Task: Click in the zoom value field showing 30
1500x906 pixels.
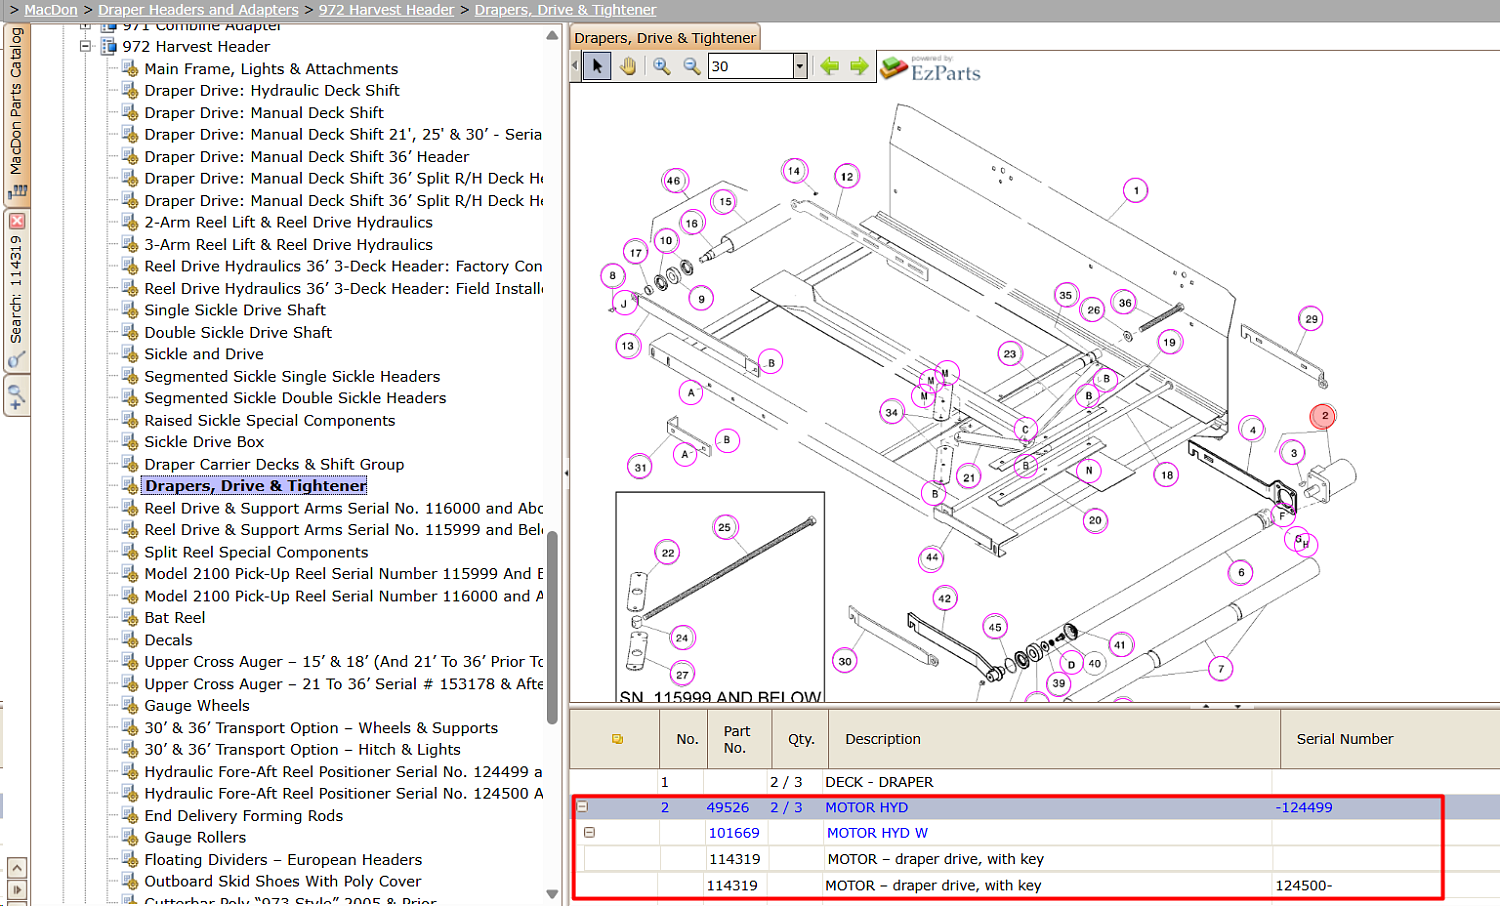Action: tap(750, 66)
